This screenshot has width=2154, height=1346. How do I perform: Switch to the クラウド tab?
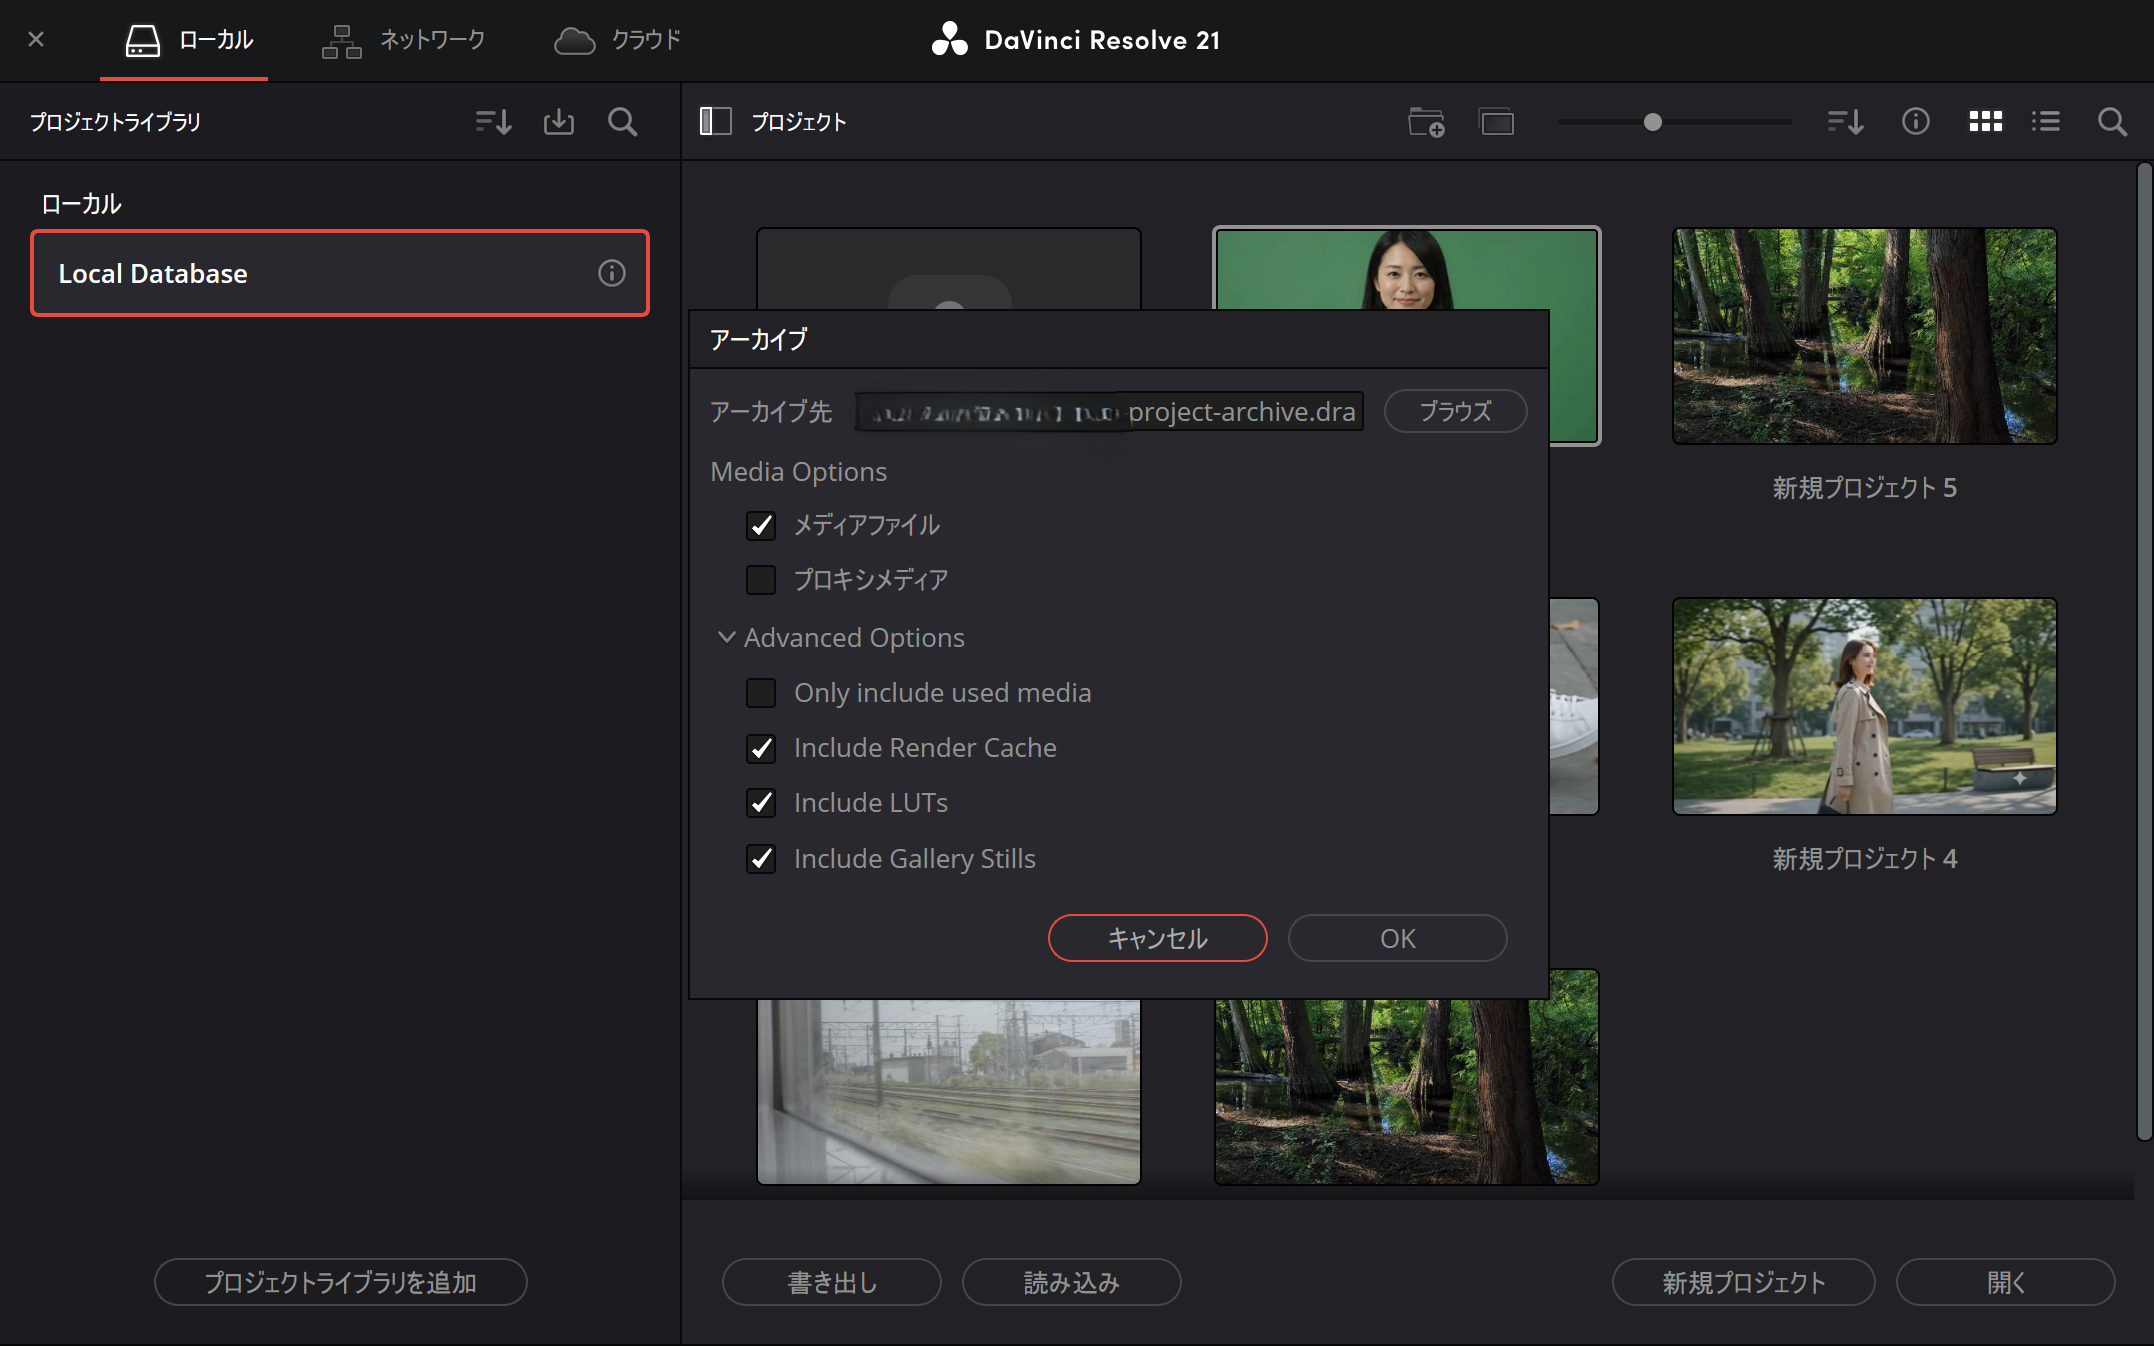617,40
